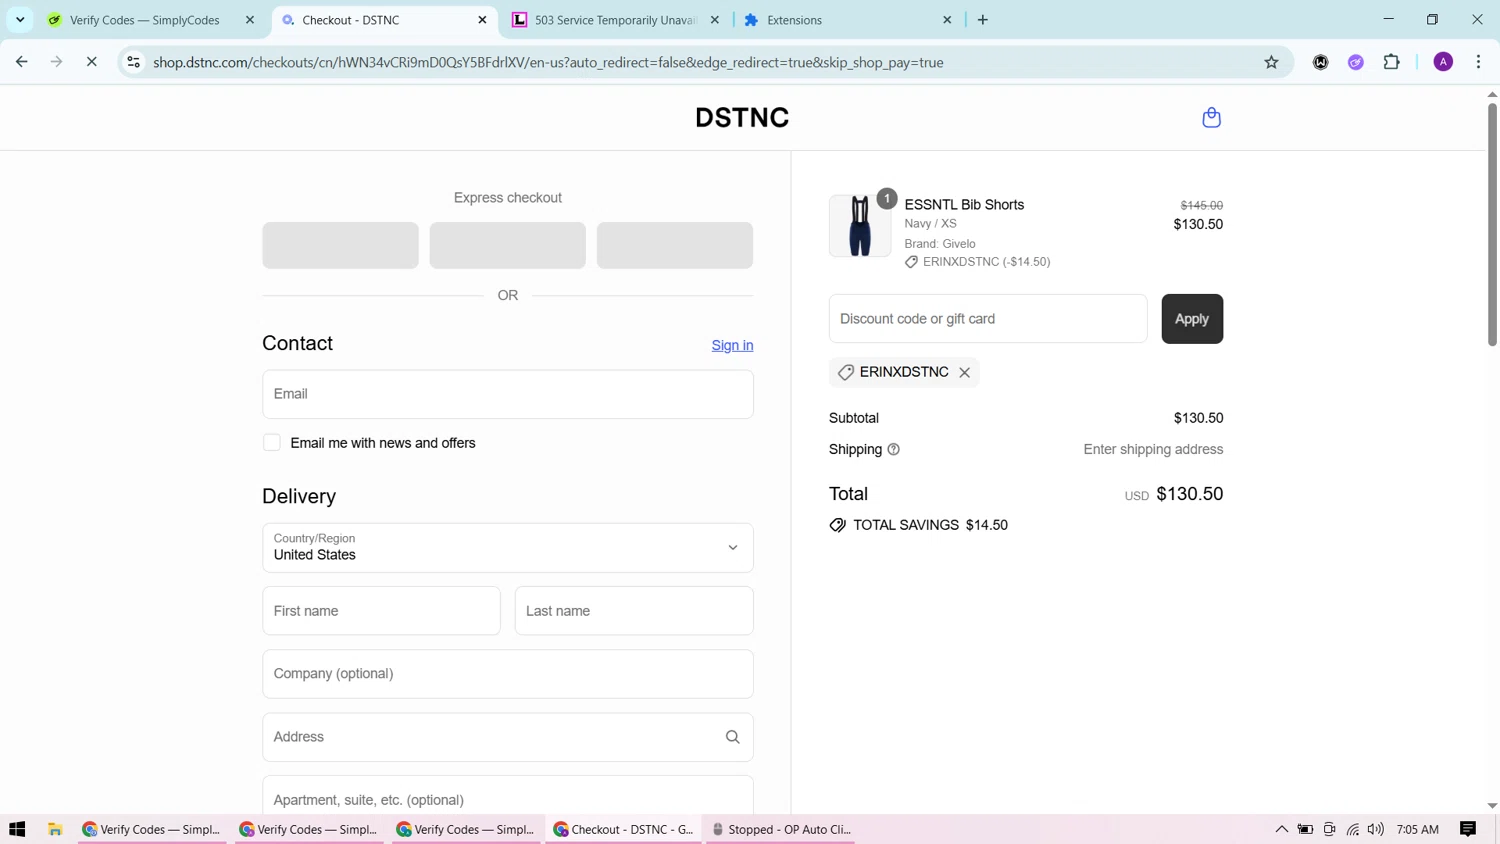Screen dimensions: 1500x844
Task: Open the network icon in system tray
Action: 1352,829
